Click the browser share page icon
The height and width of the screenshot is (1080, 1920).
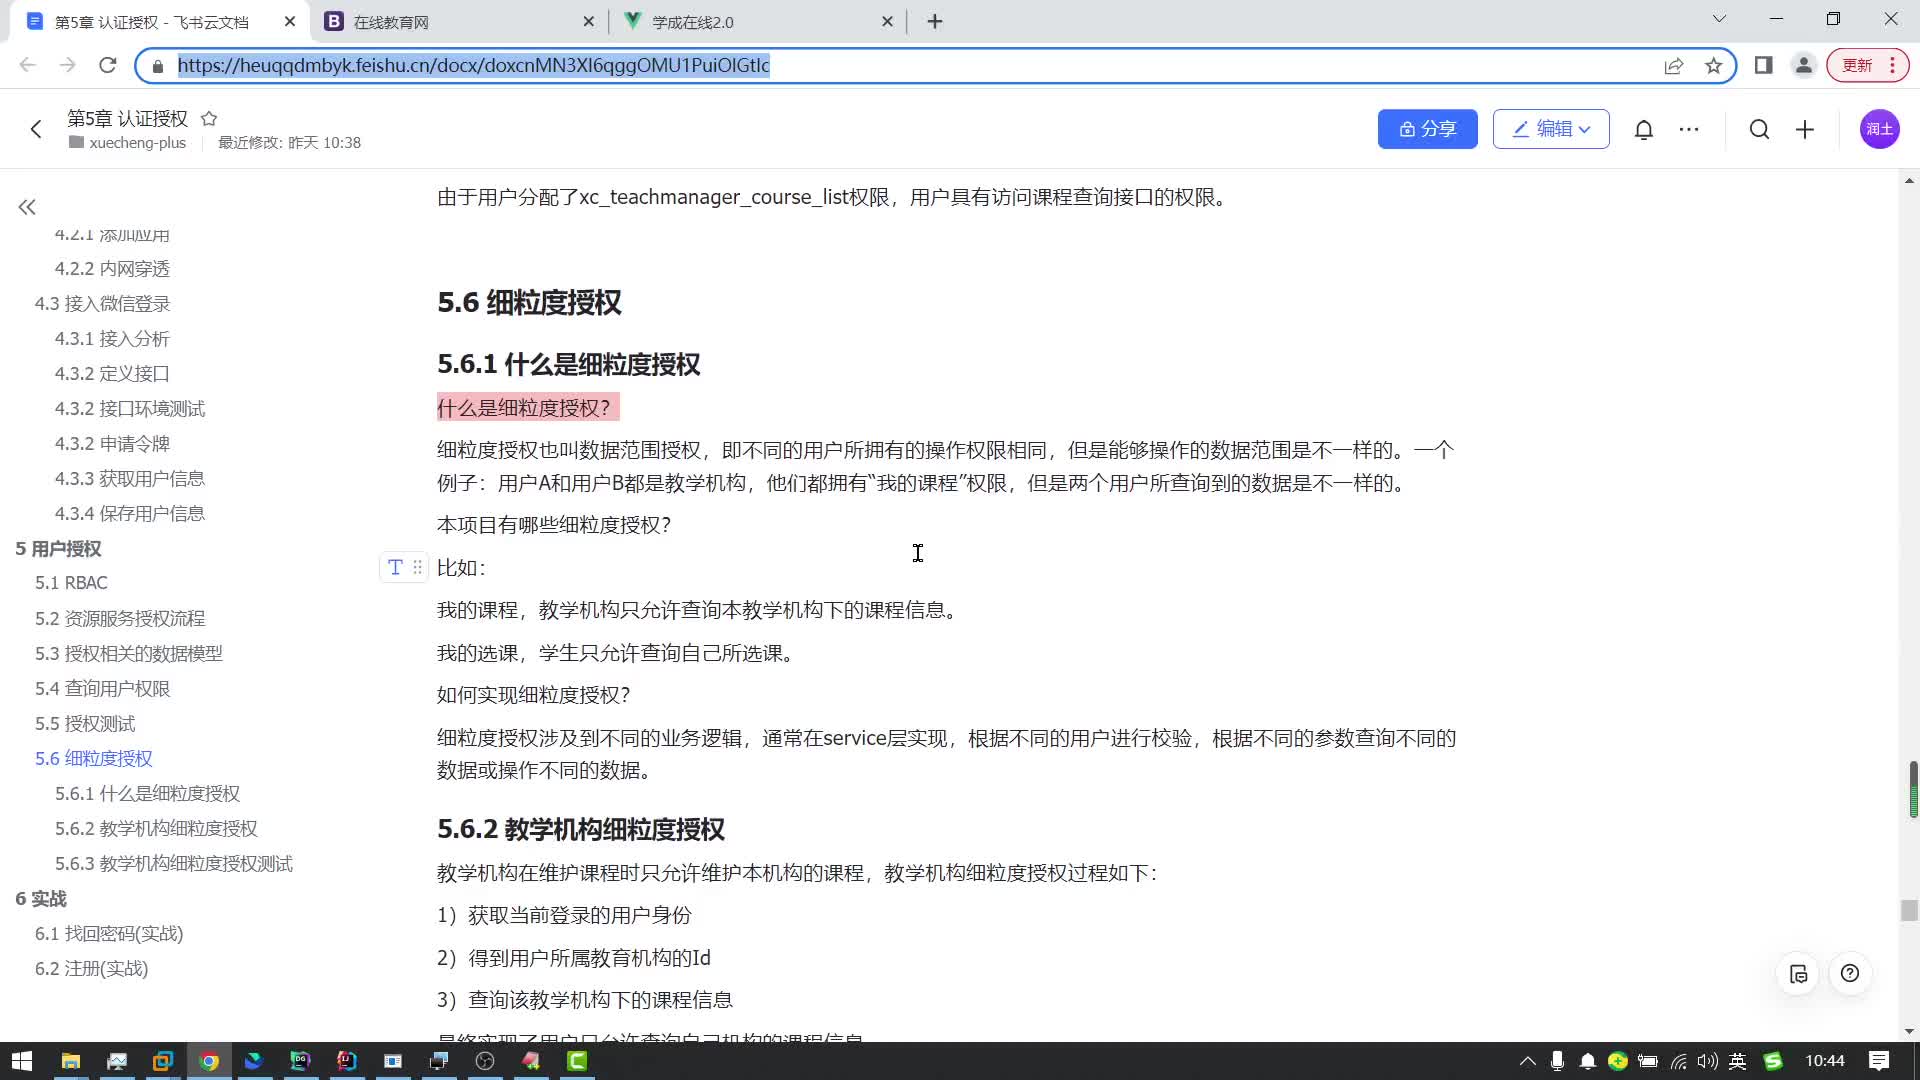pos(1674,65)
